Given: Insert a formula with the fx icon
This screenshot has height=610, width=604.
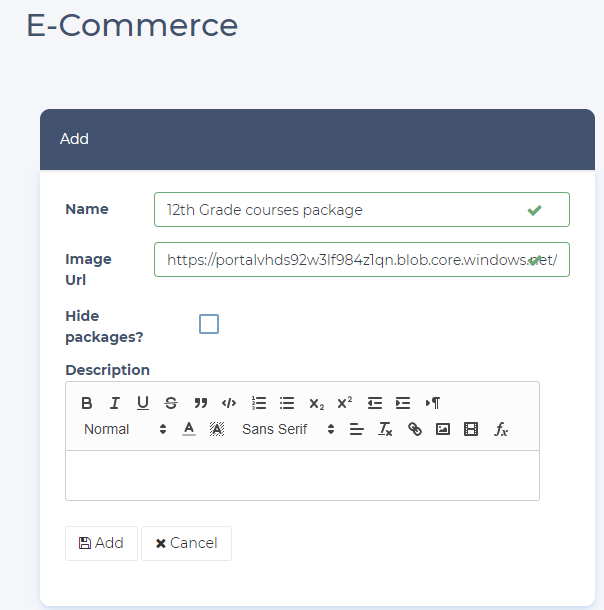Looking at the screenshot, I should [501, 429].
